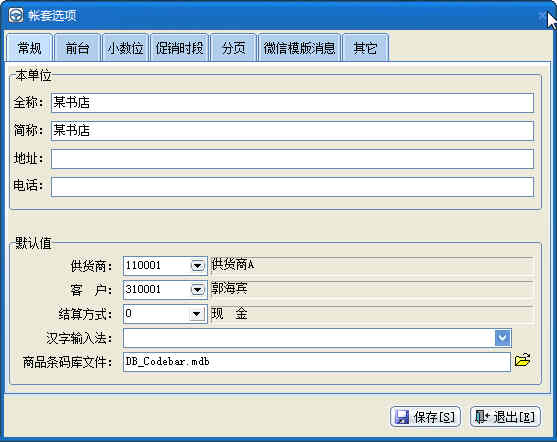Switch to the 前台 tab
The width and height of the screenshot is (557, 442).
[x=77, y=48]
